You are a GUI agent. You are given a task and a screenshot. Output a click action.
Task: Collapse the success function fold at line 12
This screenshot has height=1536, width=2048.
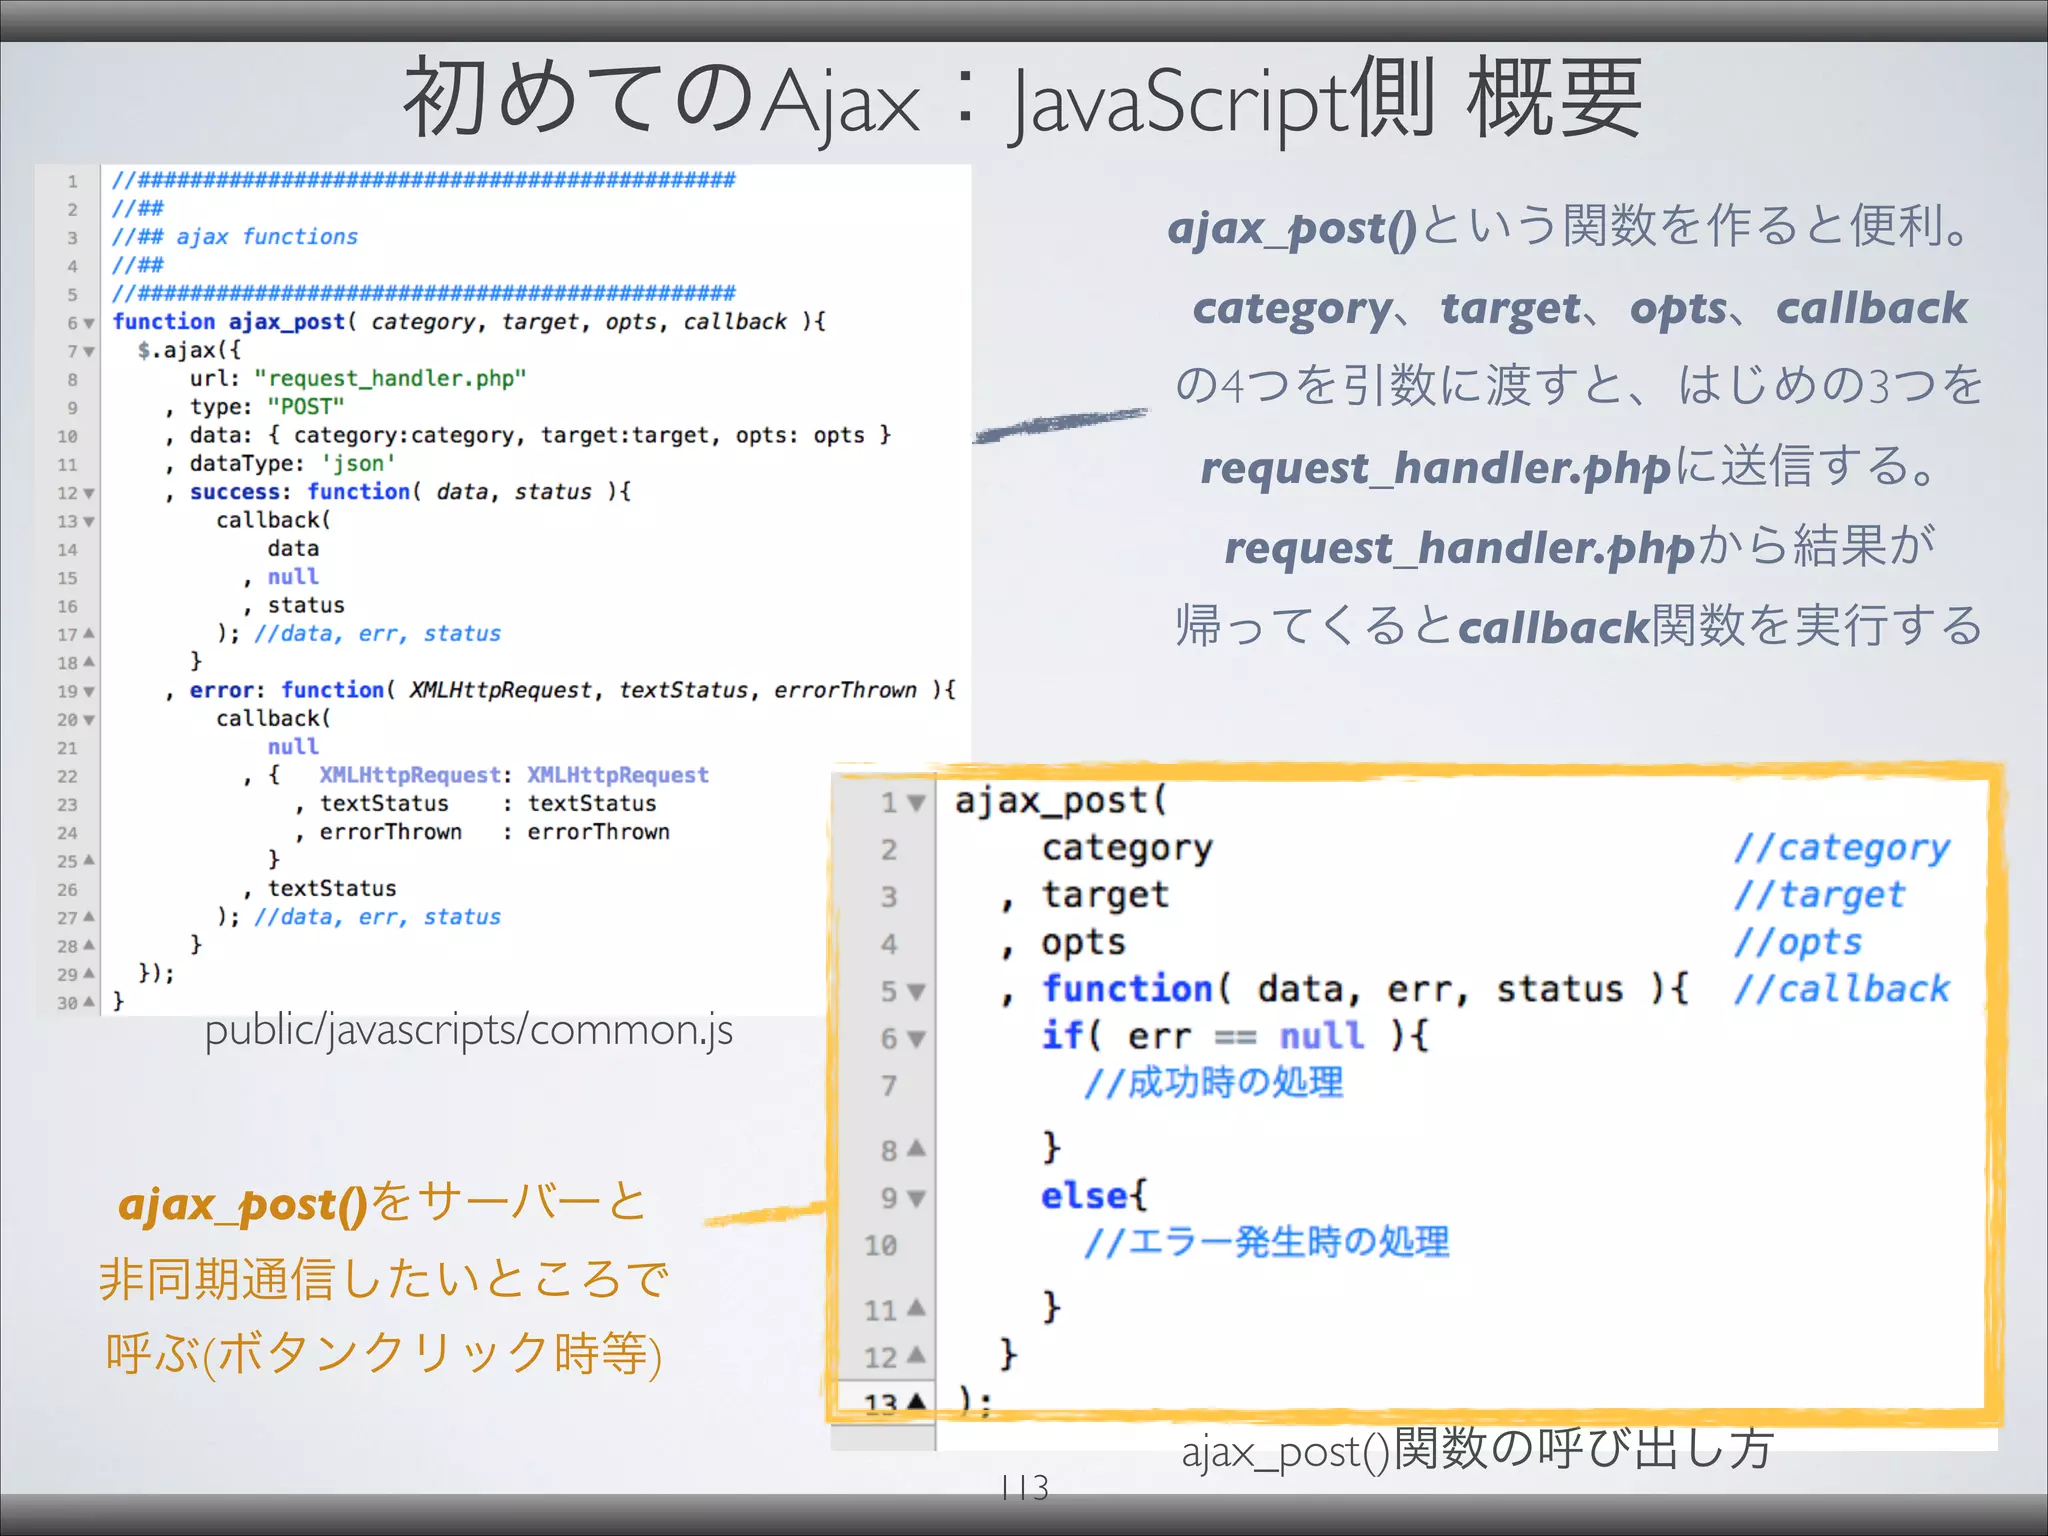(89, 494)
